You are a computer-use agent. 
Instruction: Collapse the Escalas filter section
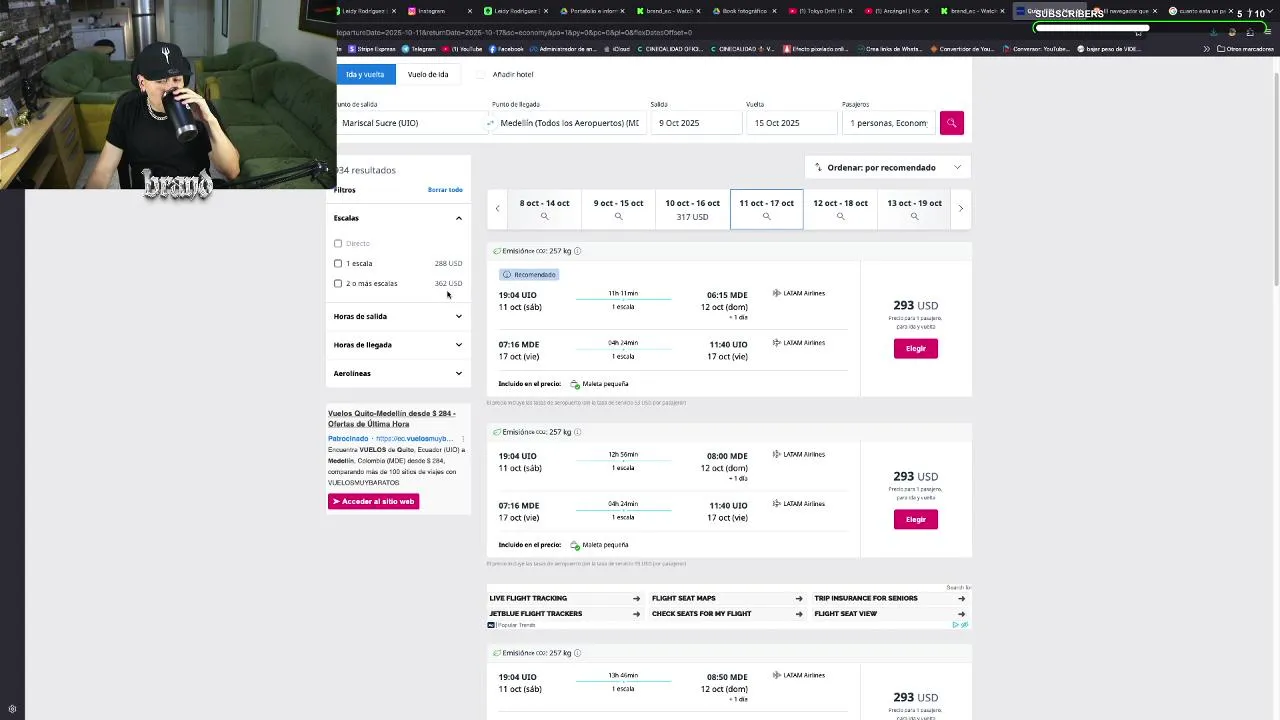(x=459, y=218)
